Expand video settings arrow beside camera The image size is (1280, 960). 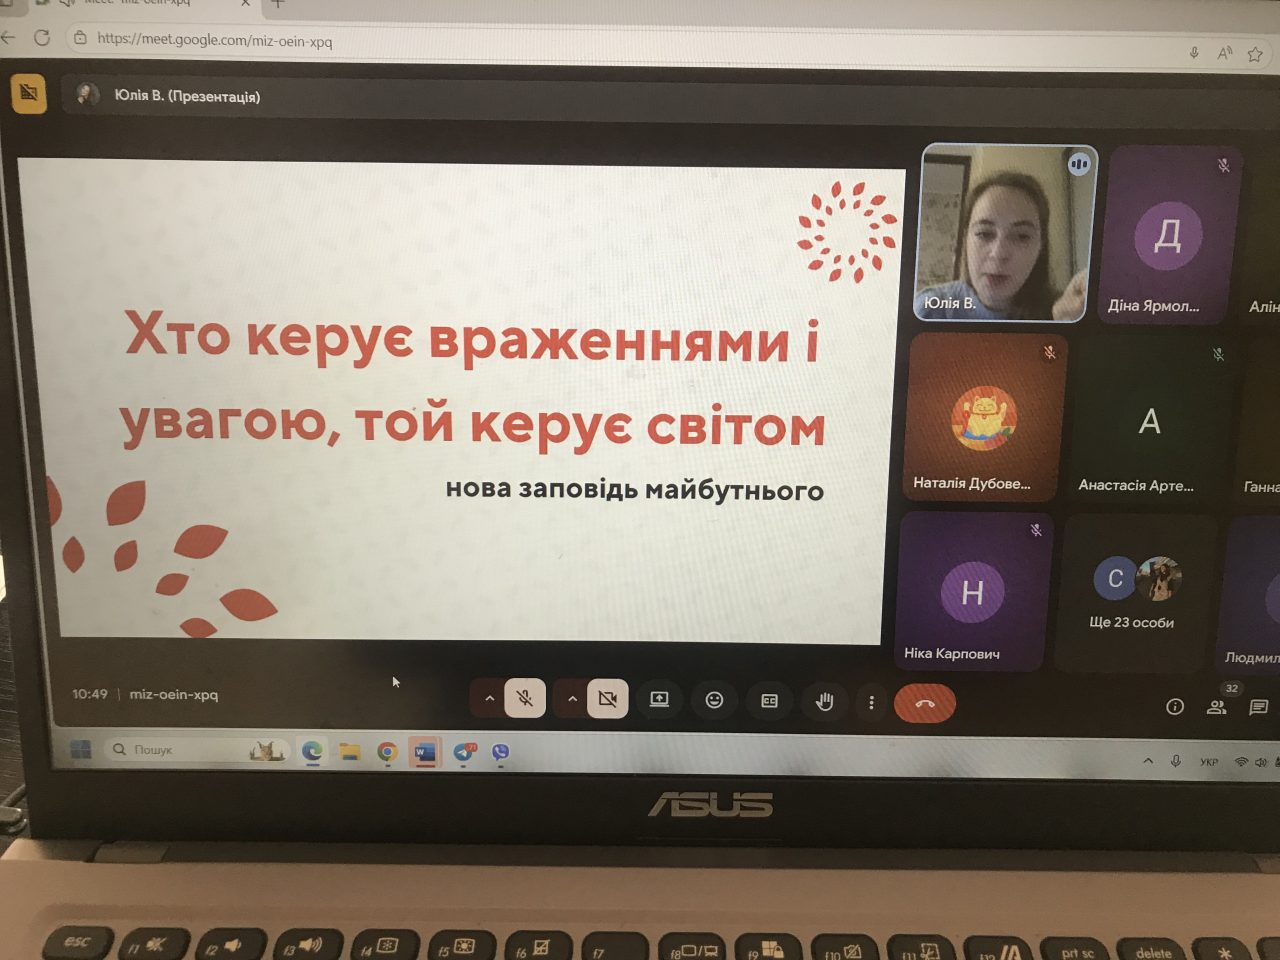click(572, 698)
